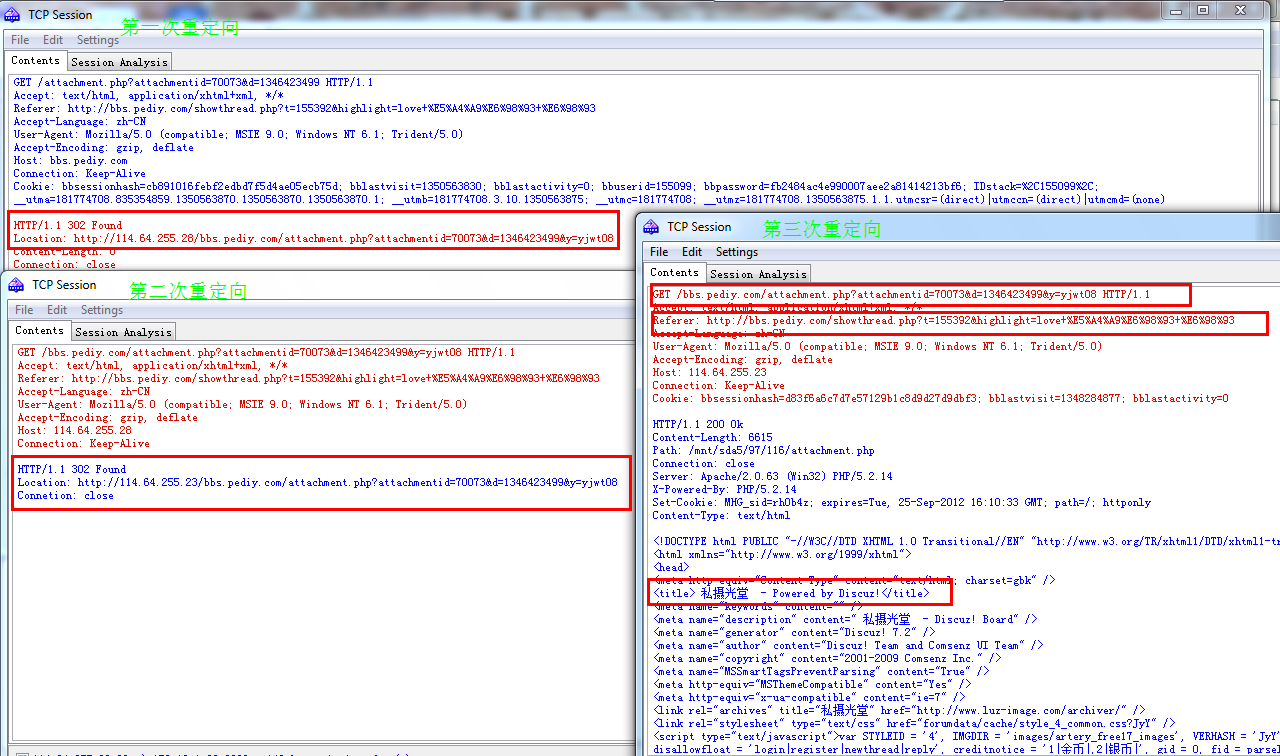Select the Contents tab in the right window
Image resolution: width=1280 pixels, height=756 pixels.
[675, 273]
